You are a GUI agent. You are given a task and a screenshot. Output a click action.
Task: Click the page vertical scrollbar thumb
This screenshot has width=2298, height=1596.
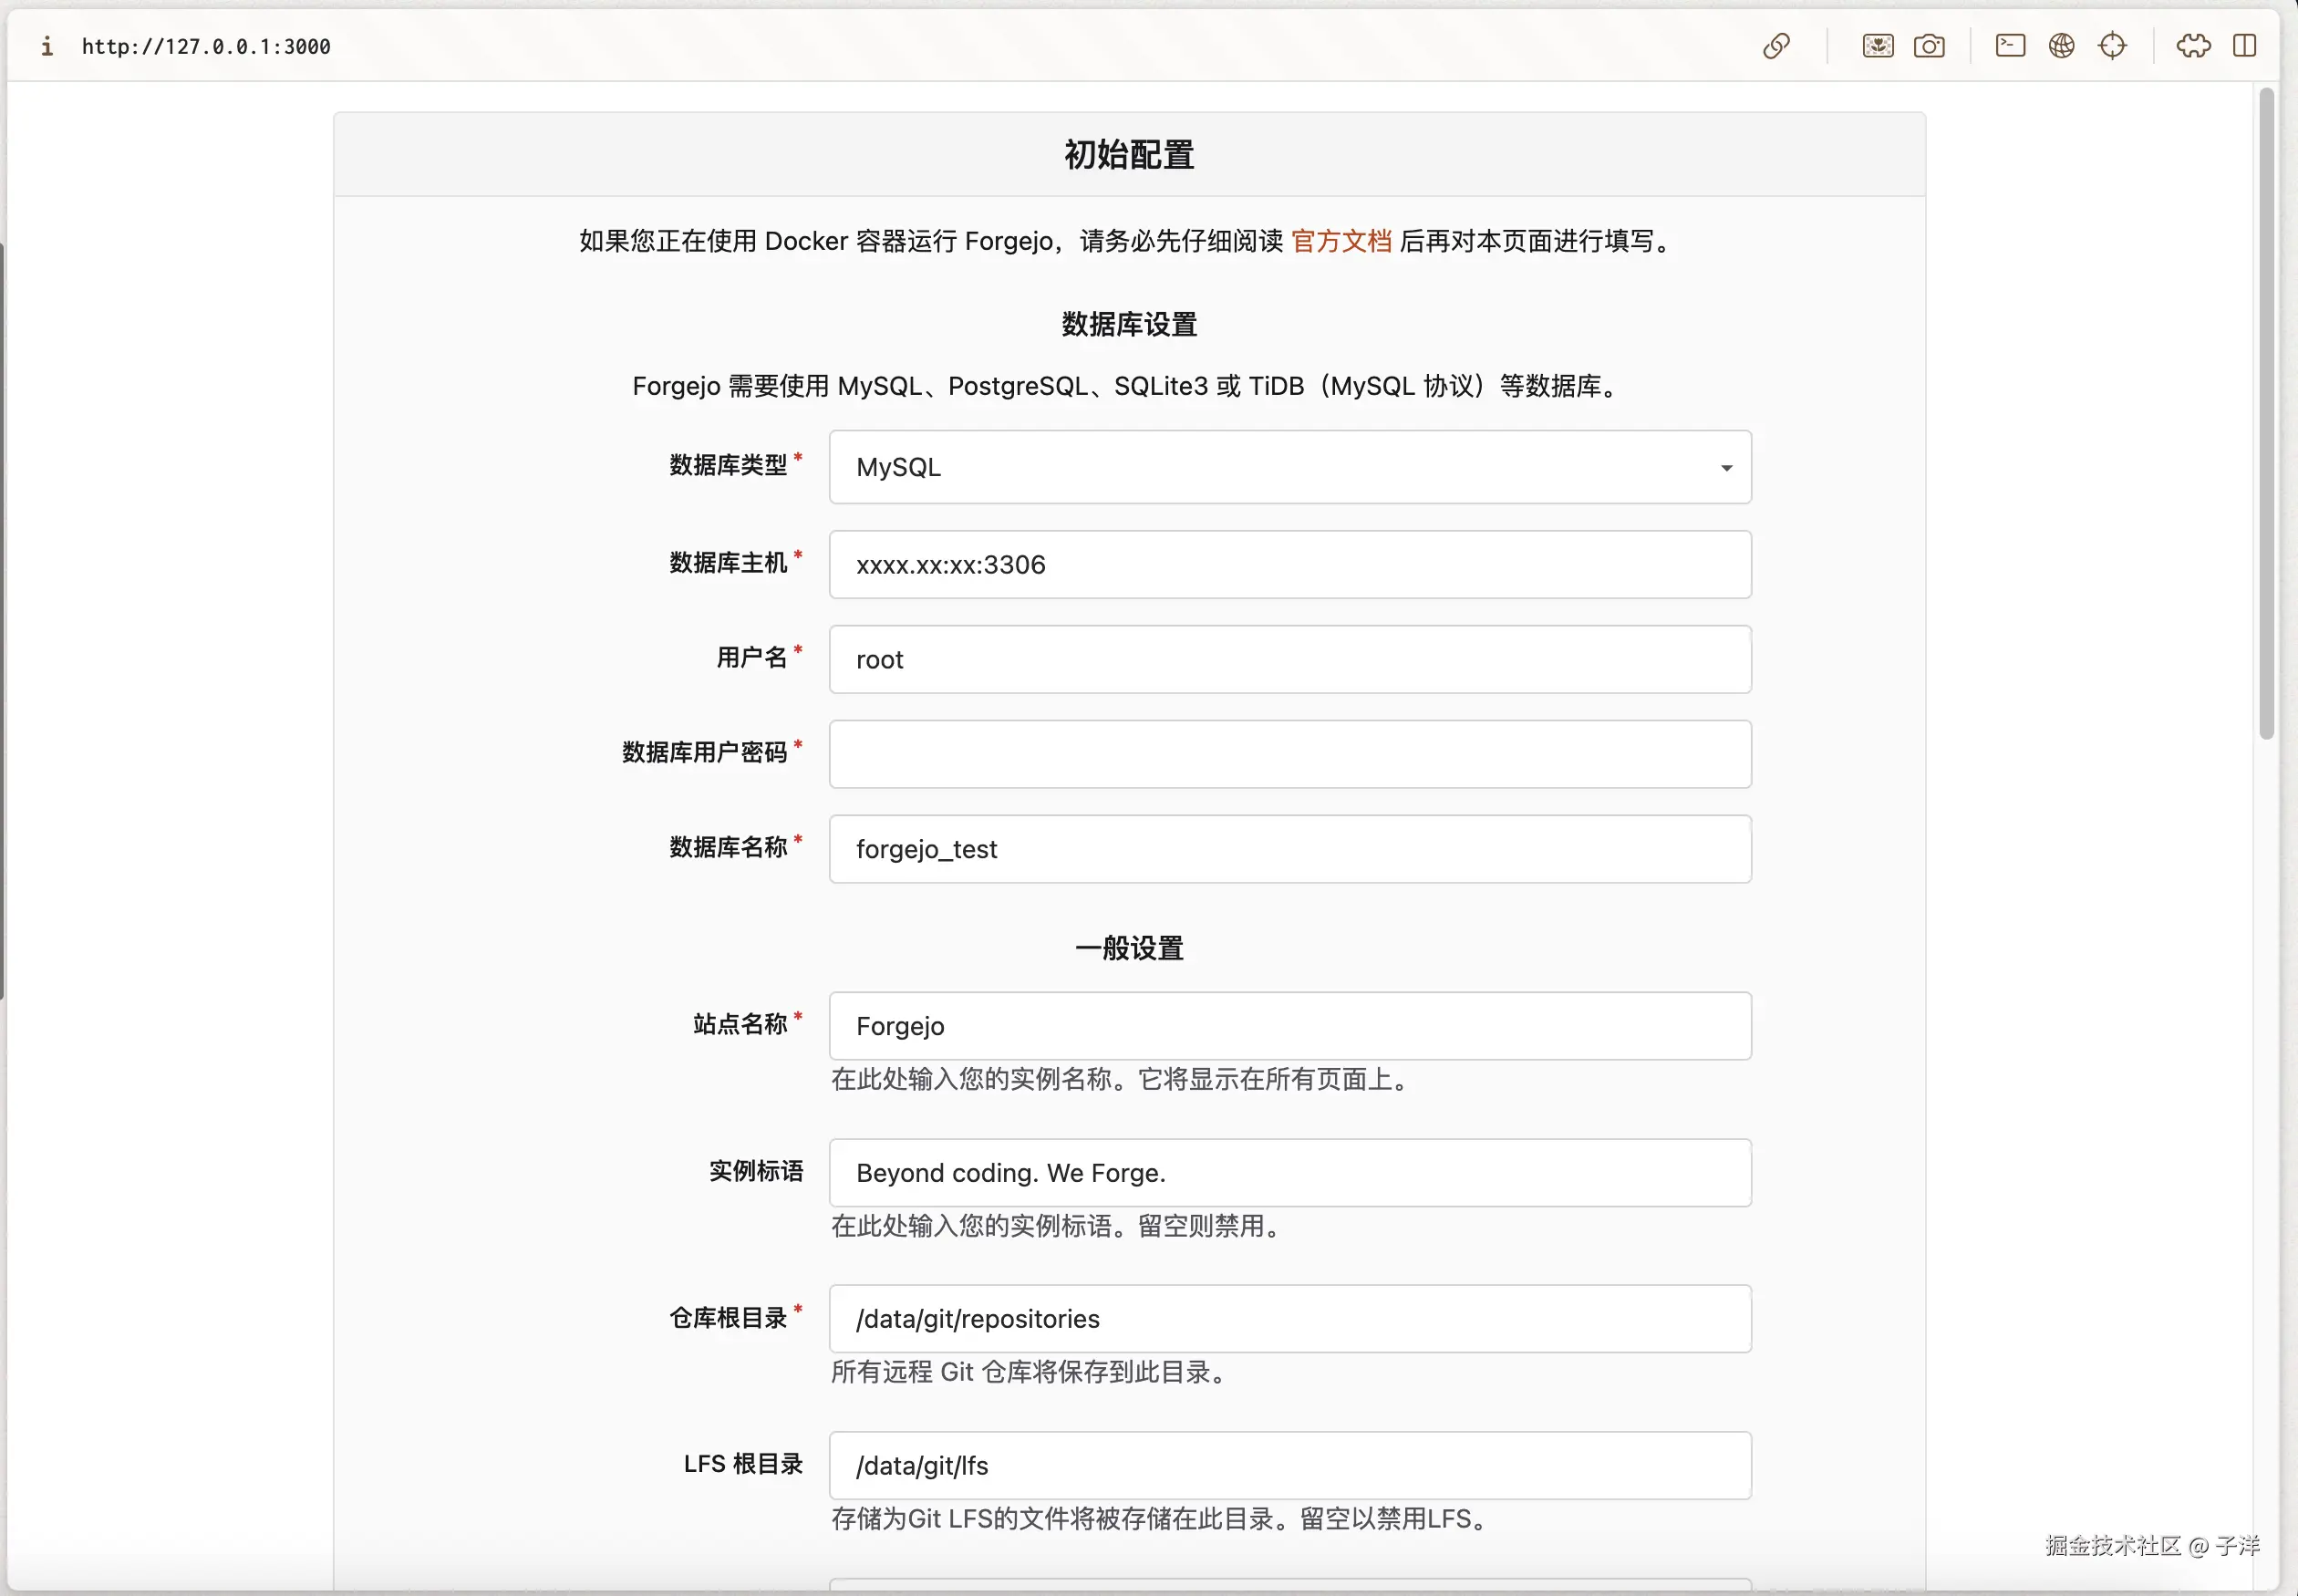pos(2266,415)
